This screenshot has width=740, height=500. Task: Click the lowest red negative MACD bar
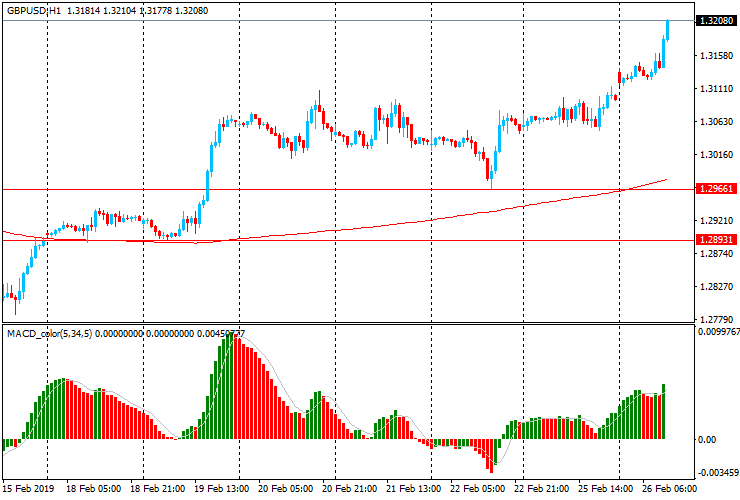(491, 456)
